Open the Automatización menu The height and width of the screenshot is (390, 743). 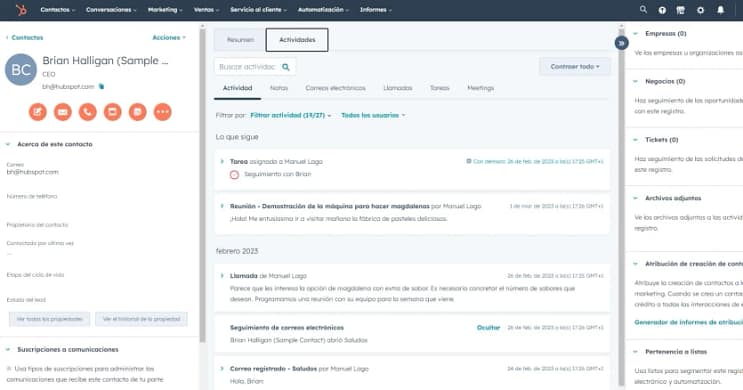point(323,9)
